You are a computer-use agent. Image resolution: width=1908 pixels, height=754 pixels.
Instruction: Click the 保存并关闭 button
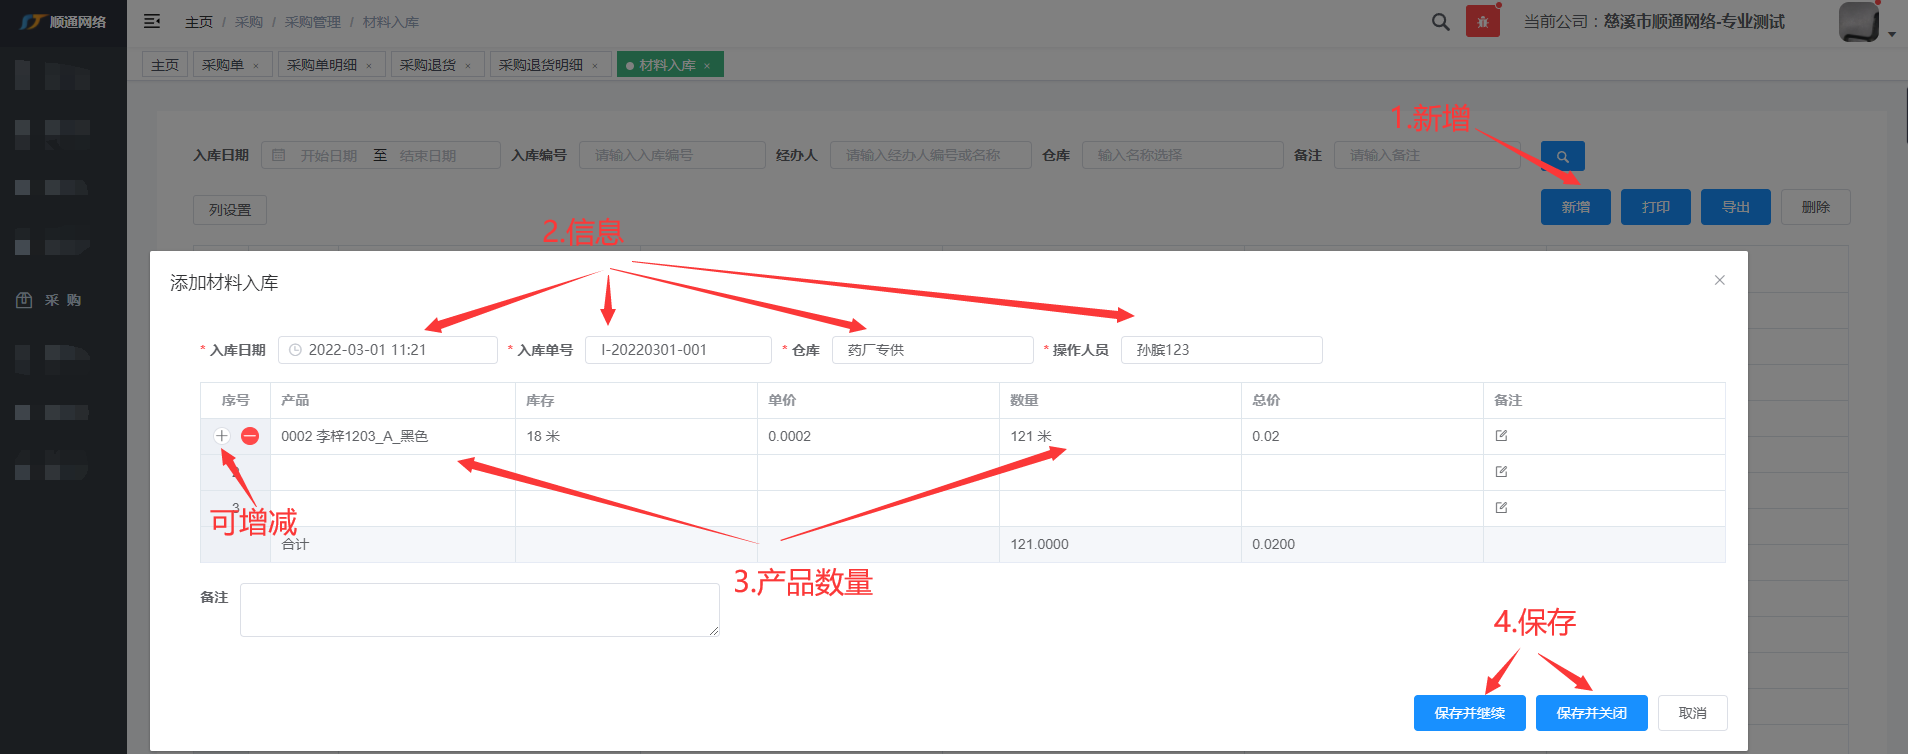click(x=1592, y=713)
